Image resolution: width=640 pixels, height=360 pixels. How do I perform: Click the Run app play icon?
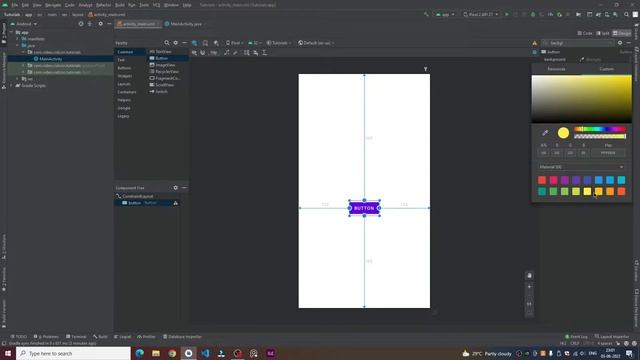click(x=507, y=14)
